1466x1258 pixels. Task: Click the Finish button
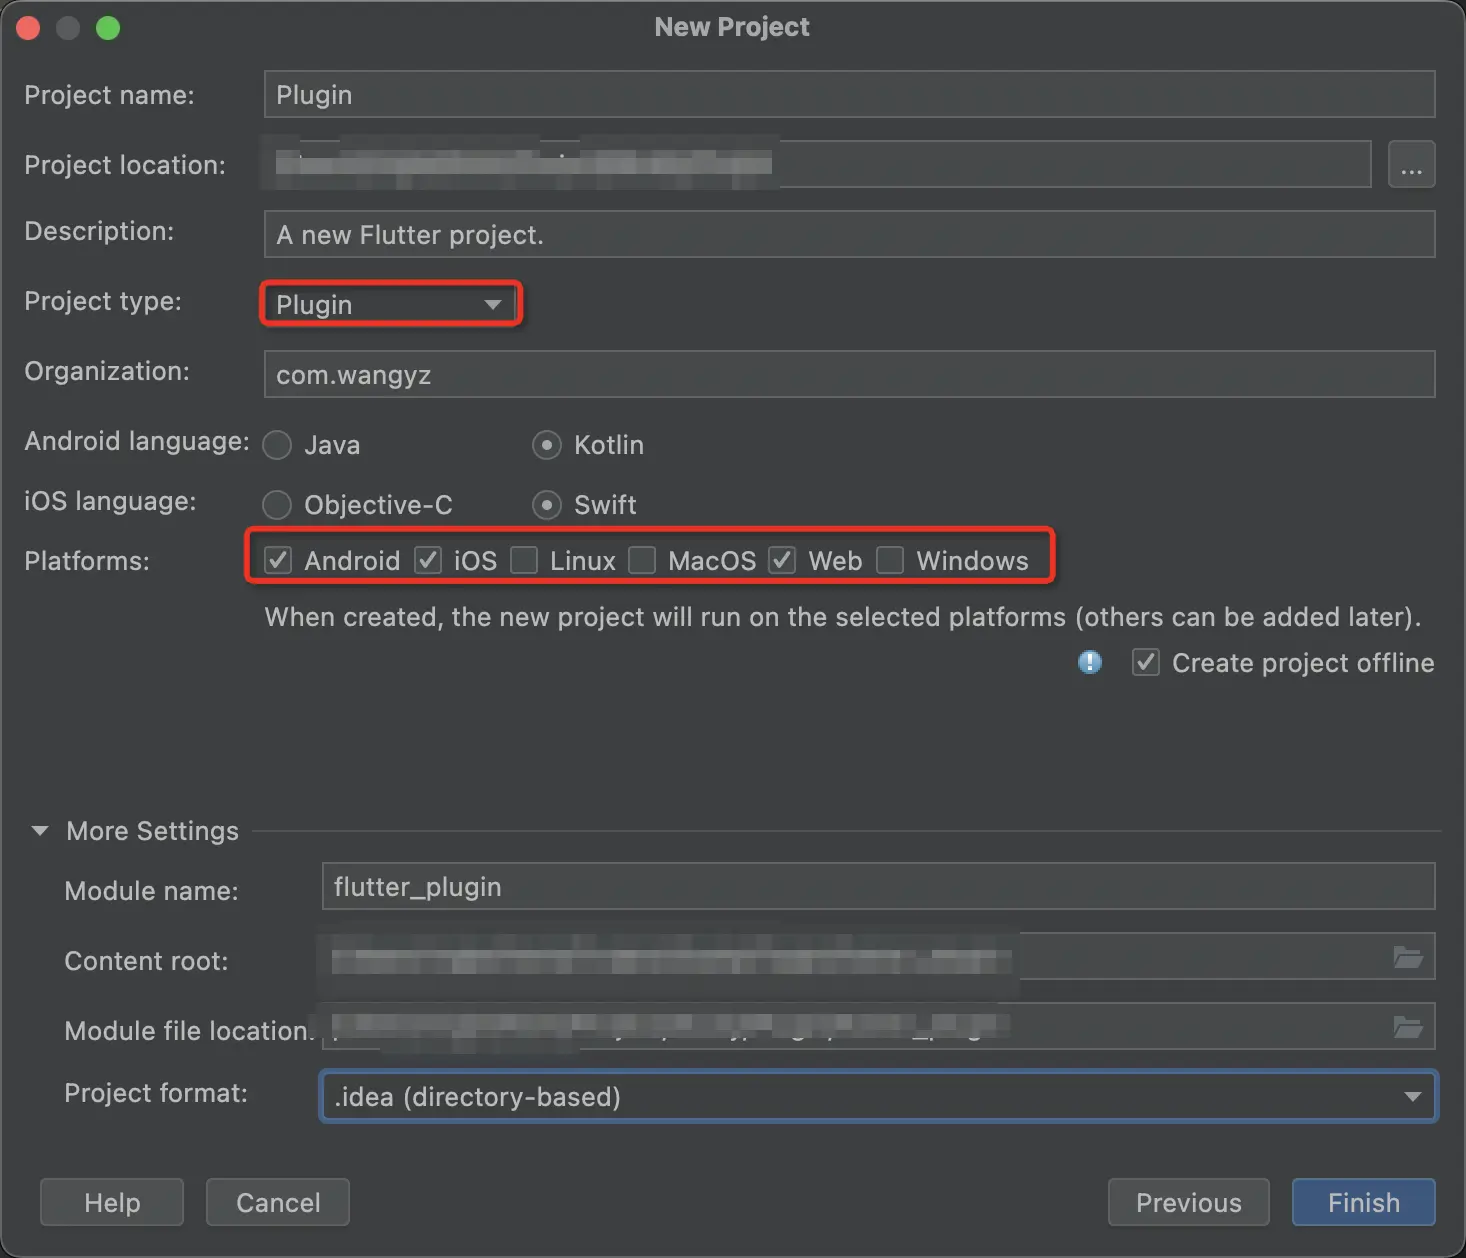coord(1363,1202)
